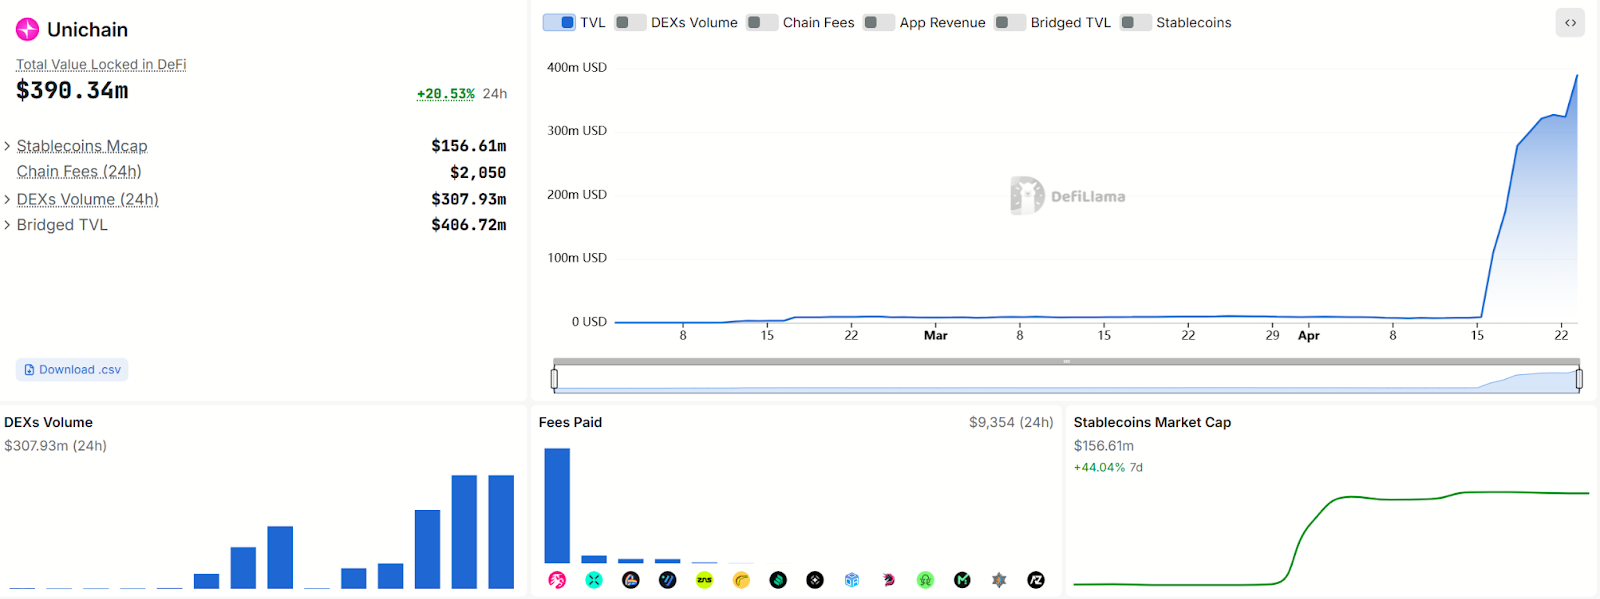Screen dimensions: 1600x599
Task: Download the .csv data file
Action: pos(72,370)
